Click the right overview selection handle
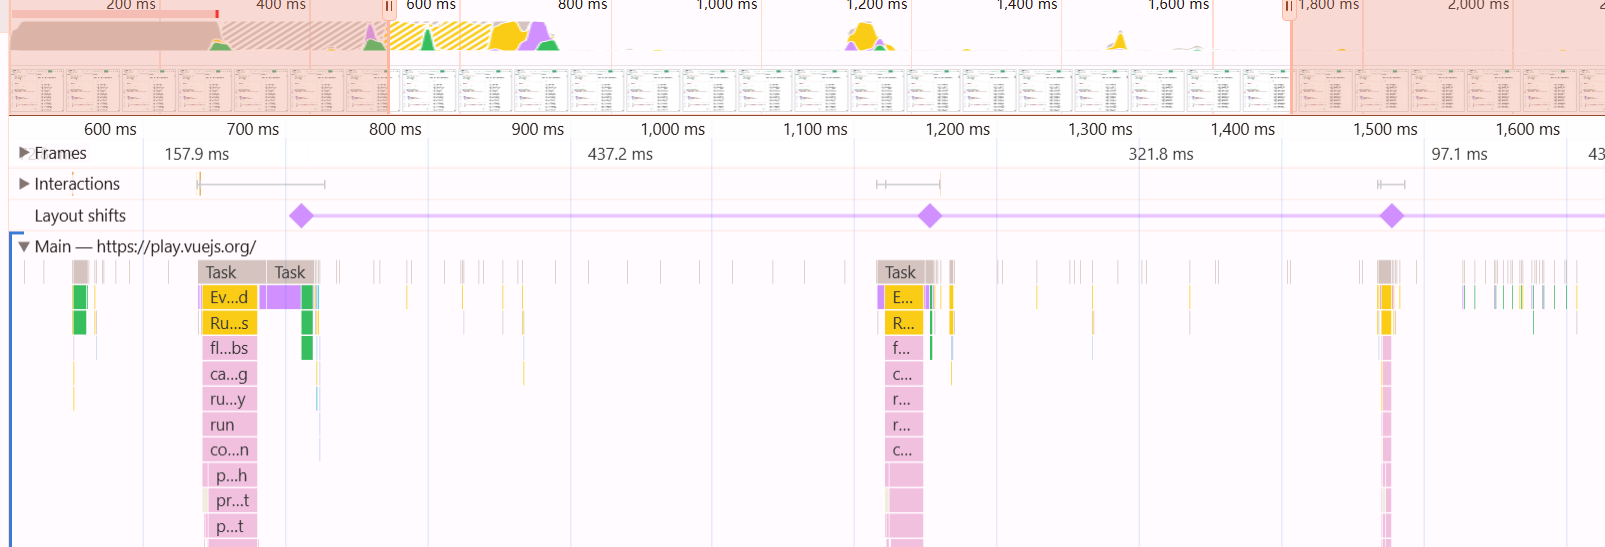The height and width of the screenshot is (547, 1605). [x=1289, y=8]
